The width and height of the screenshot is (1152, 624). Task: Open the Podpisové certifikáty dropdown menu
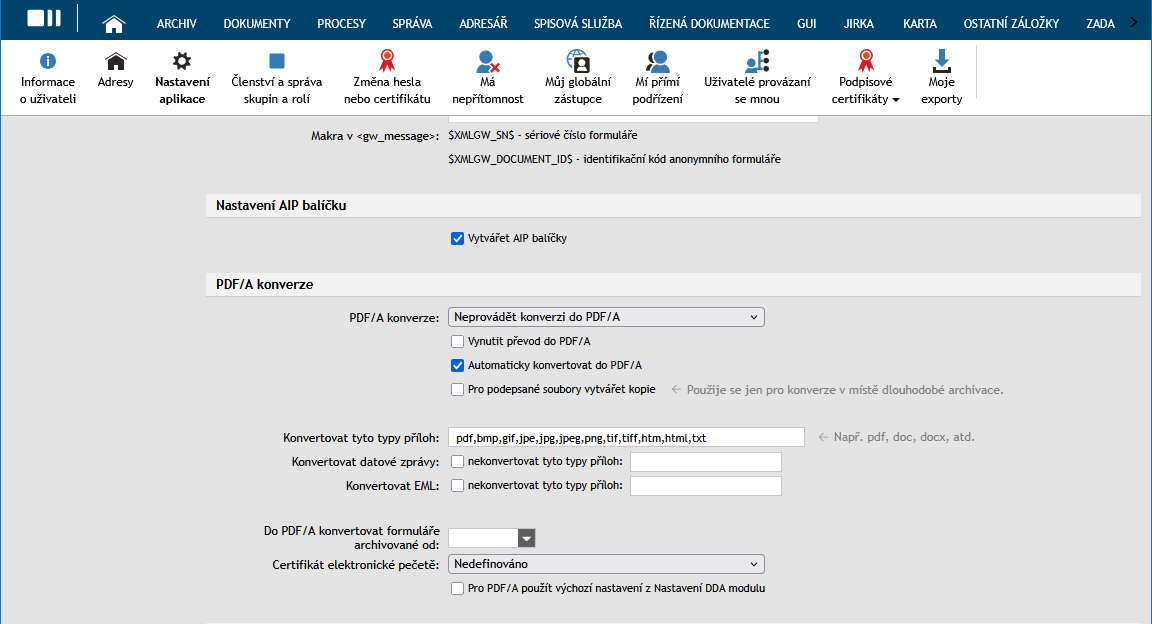(x=866, y=91)
